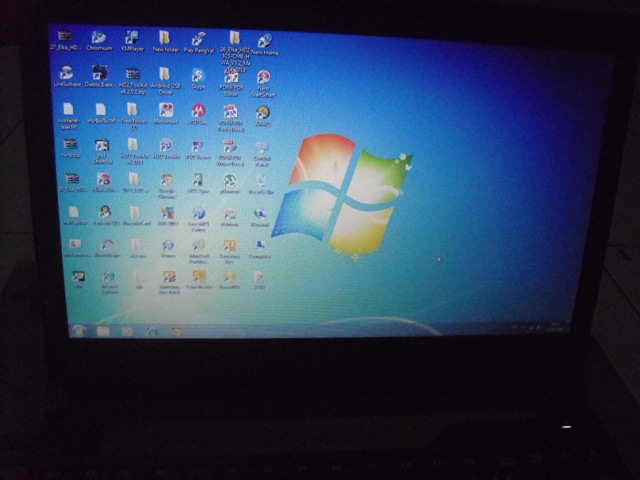Launch the Diablo II.exe shortcut
This screenshot has height=480, width=640.
point(100,76)
